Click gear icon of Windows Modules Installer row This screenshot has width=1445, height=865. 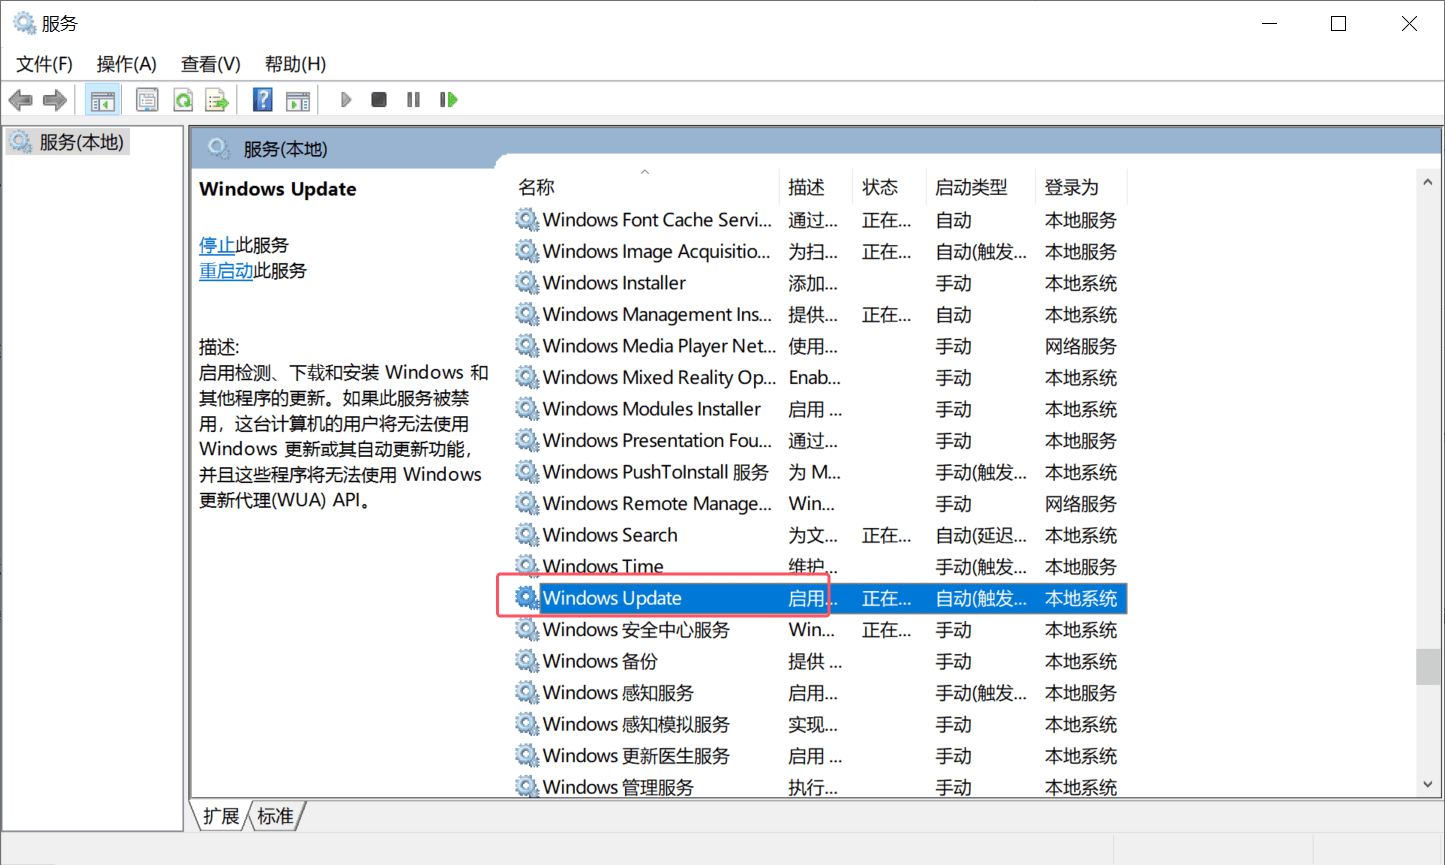coord(527,409)
